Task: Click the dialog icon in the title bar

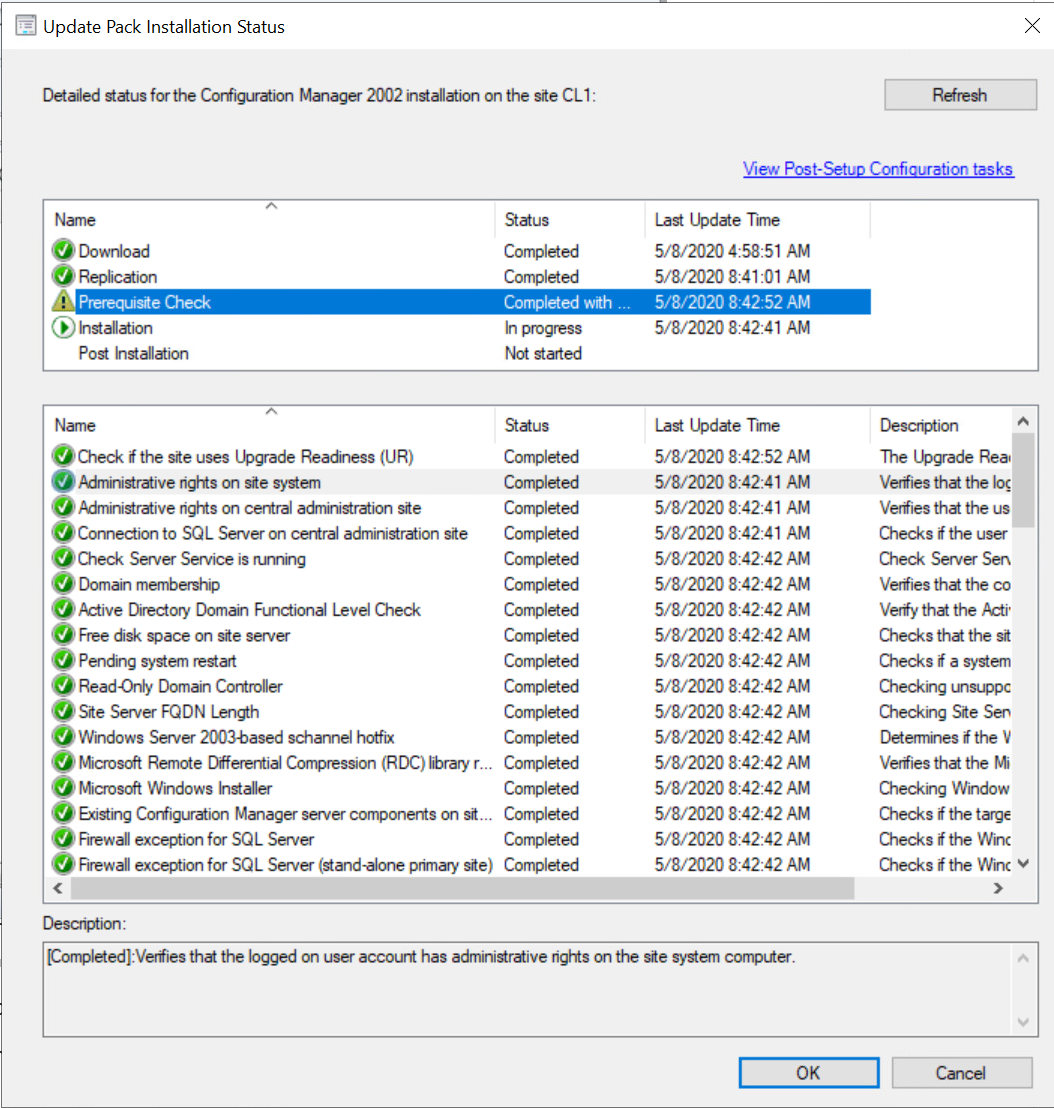Action: [x=26, y=26]
